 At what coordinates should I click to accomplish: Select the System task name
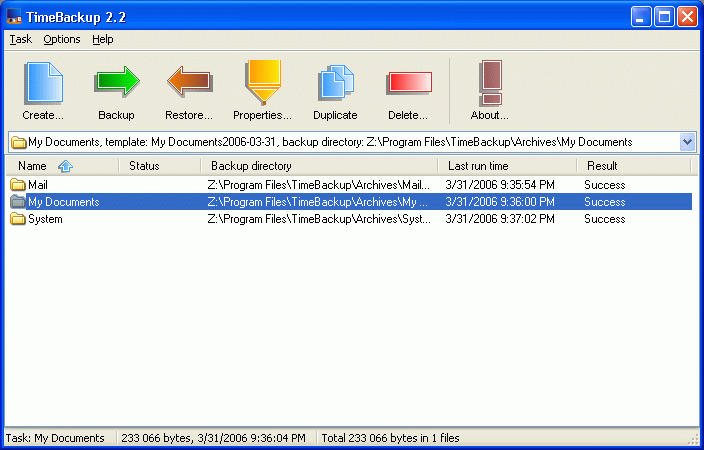pyautogui.click(x=45, y=219)
